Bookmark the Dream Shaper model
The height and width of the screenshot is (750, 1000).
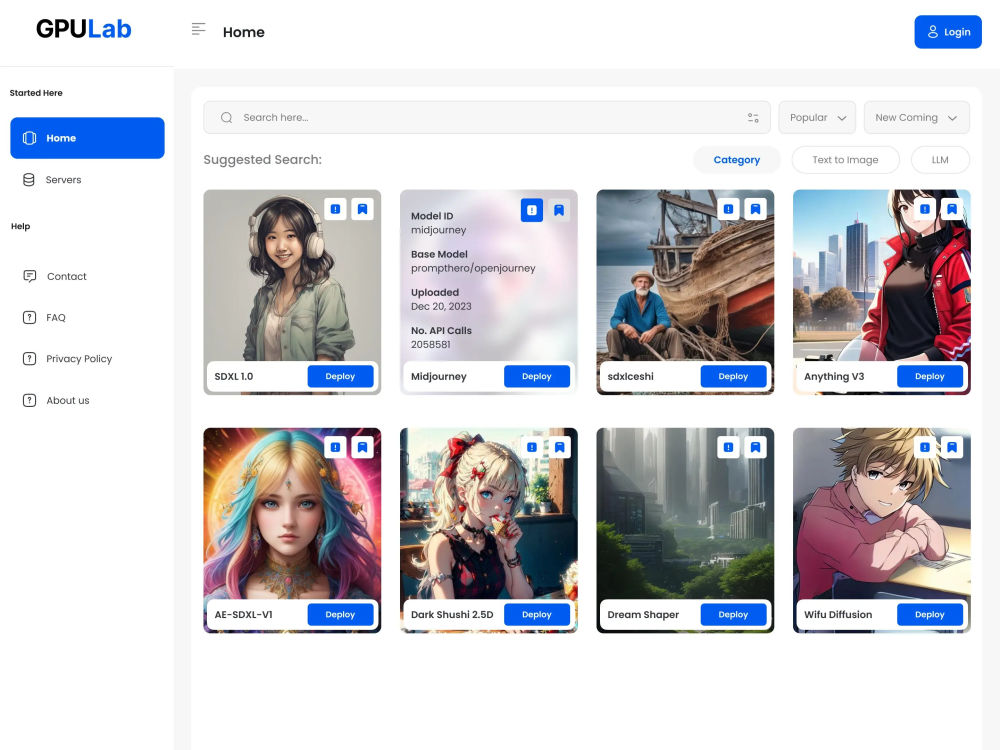tap(755, 448)
